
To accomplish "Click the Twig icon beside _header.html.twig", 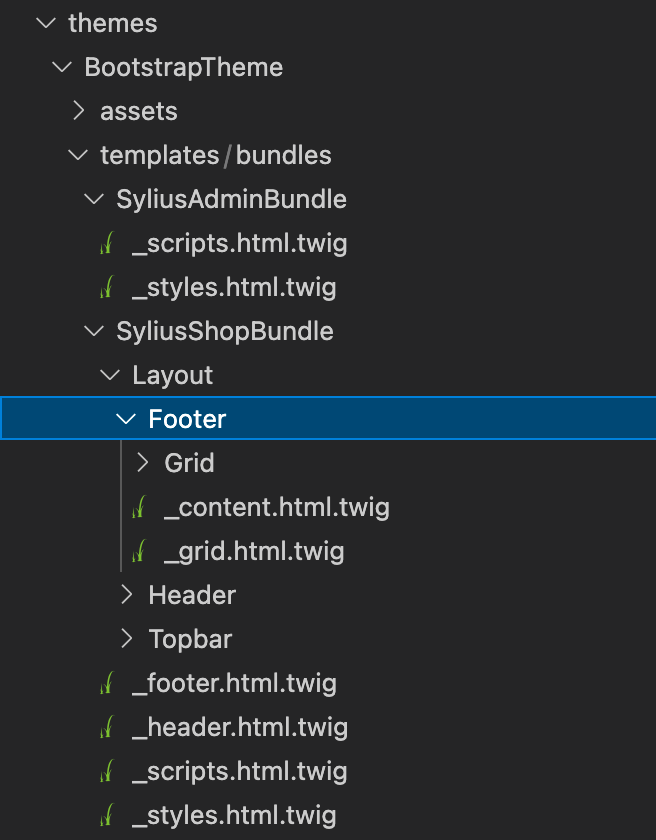I will [x=107, y=726].
